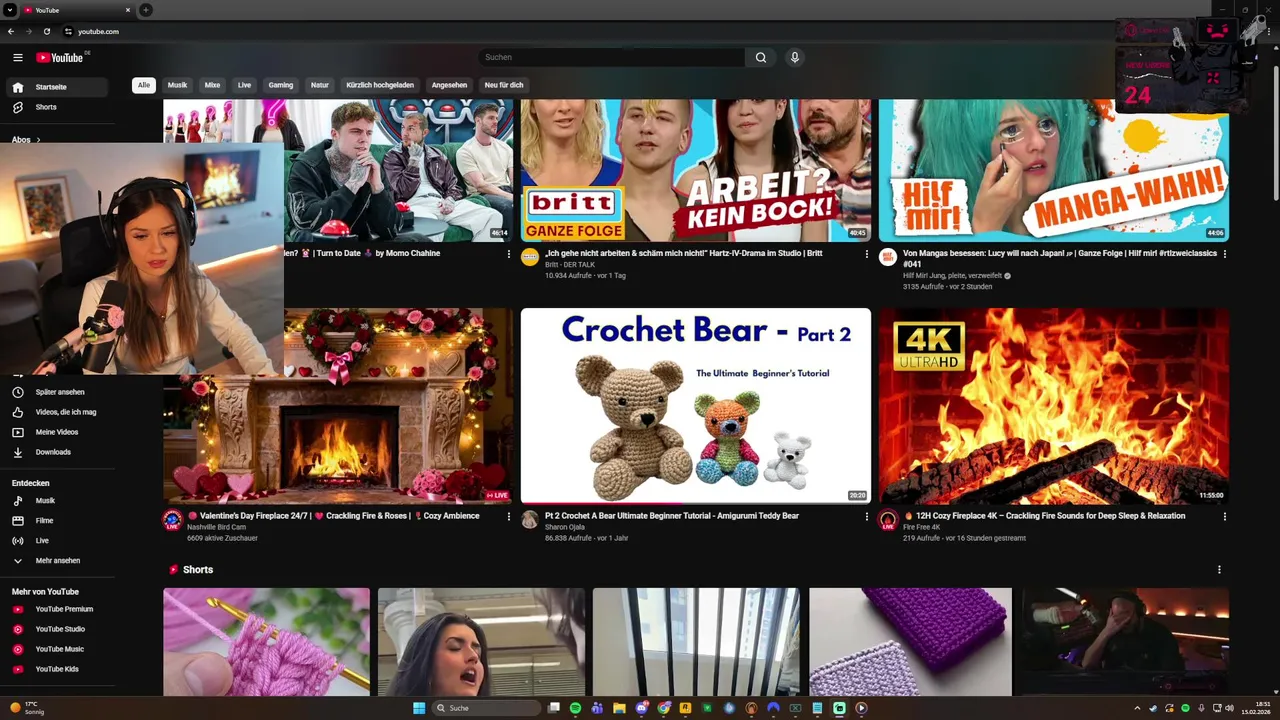Screen dimensions: 1280x720
Task: Open YouTube Studio
Action: click(56, 629)
